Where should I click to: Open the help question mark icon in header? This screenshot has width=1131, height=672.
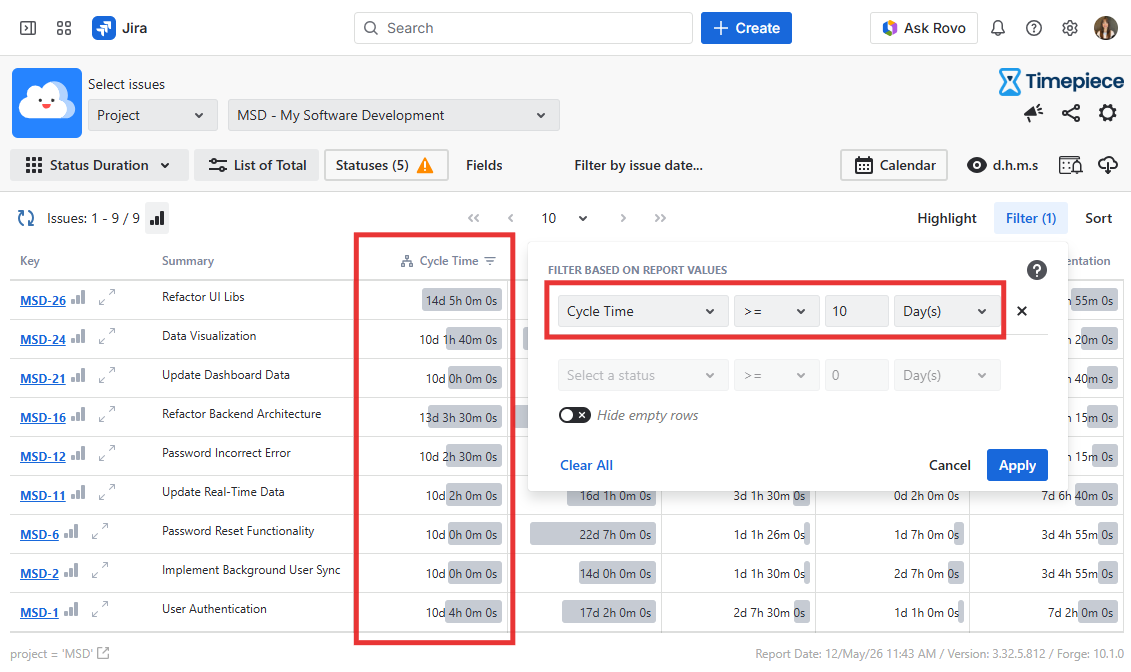pos(1034,28)
